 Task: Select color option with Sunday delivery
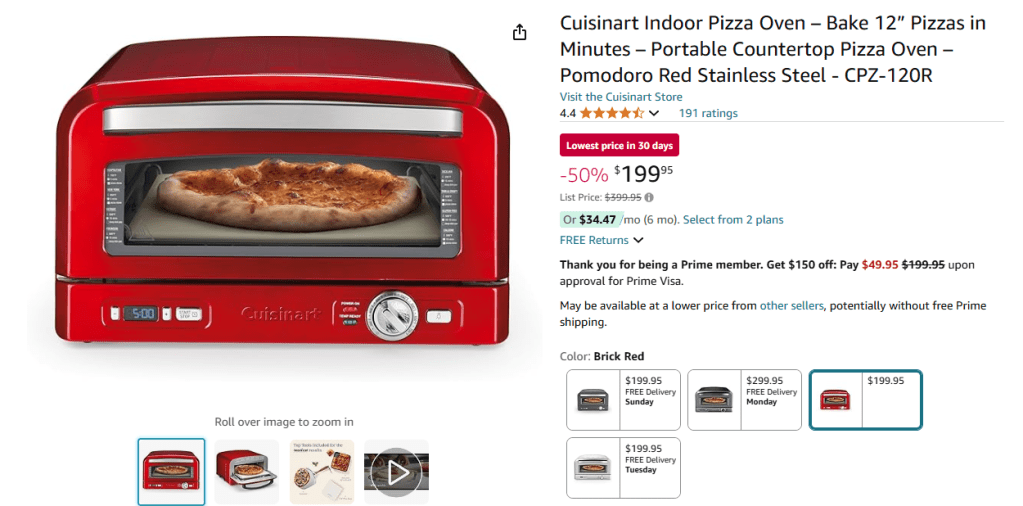(623, 400)
